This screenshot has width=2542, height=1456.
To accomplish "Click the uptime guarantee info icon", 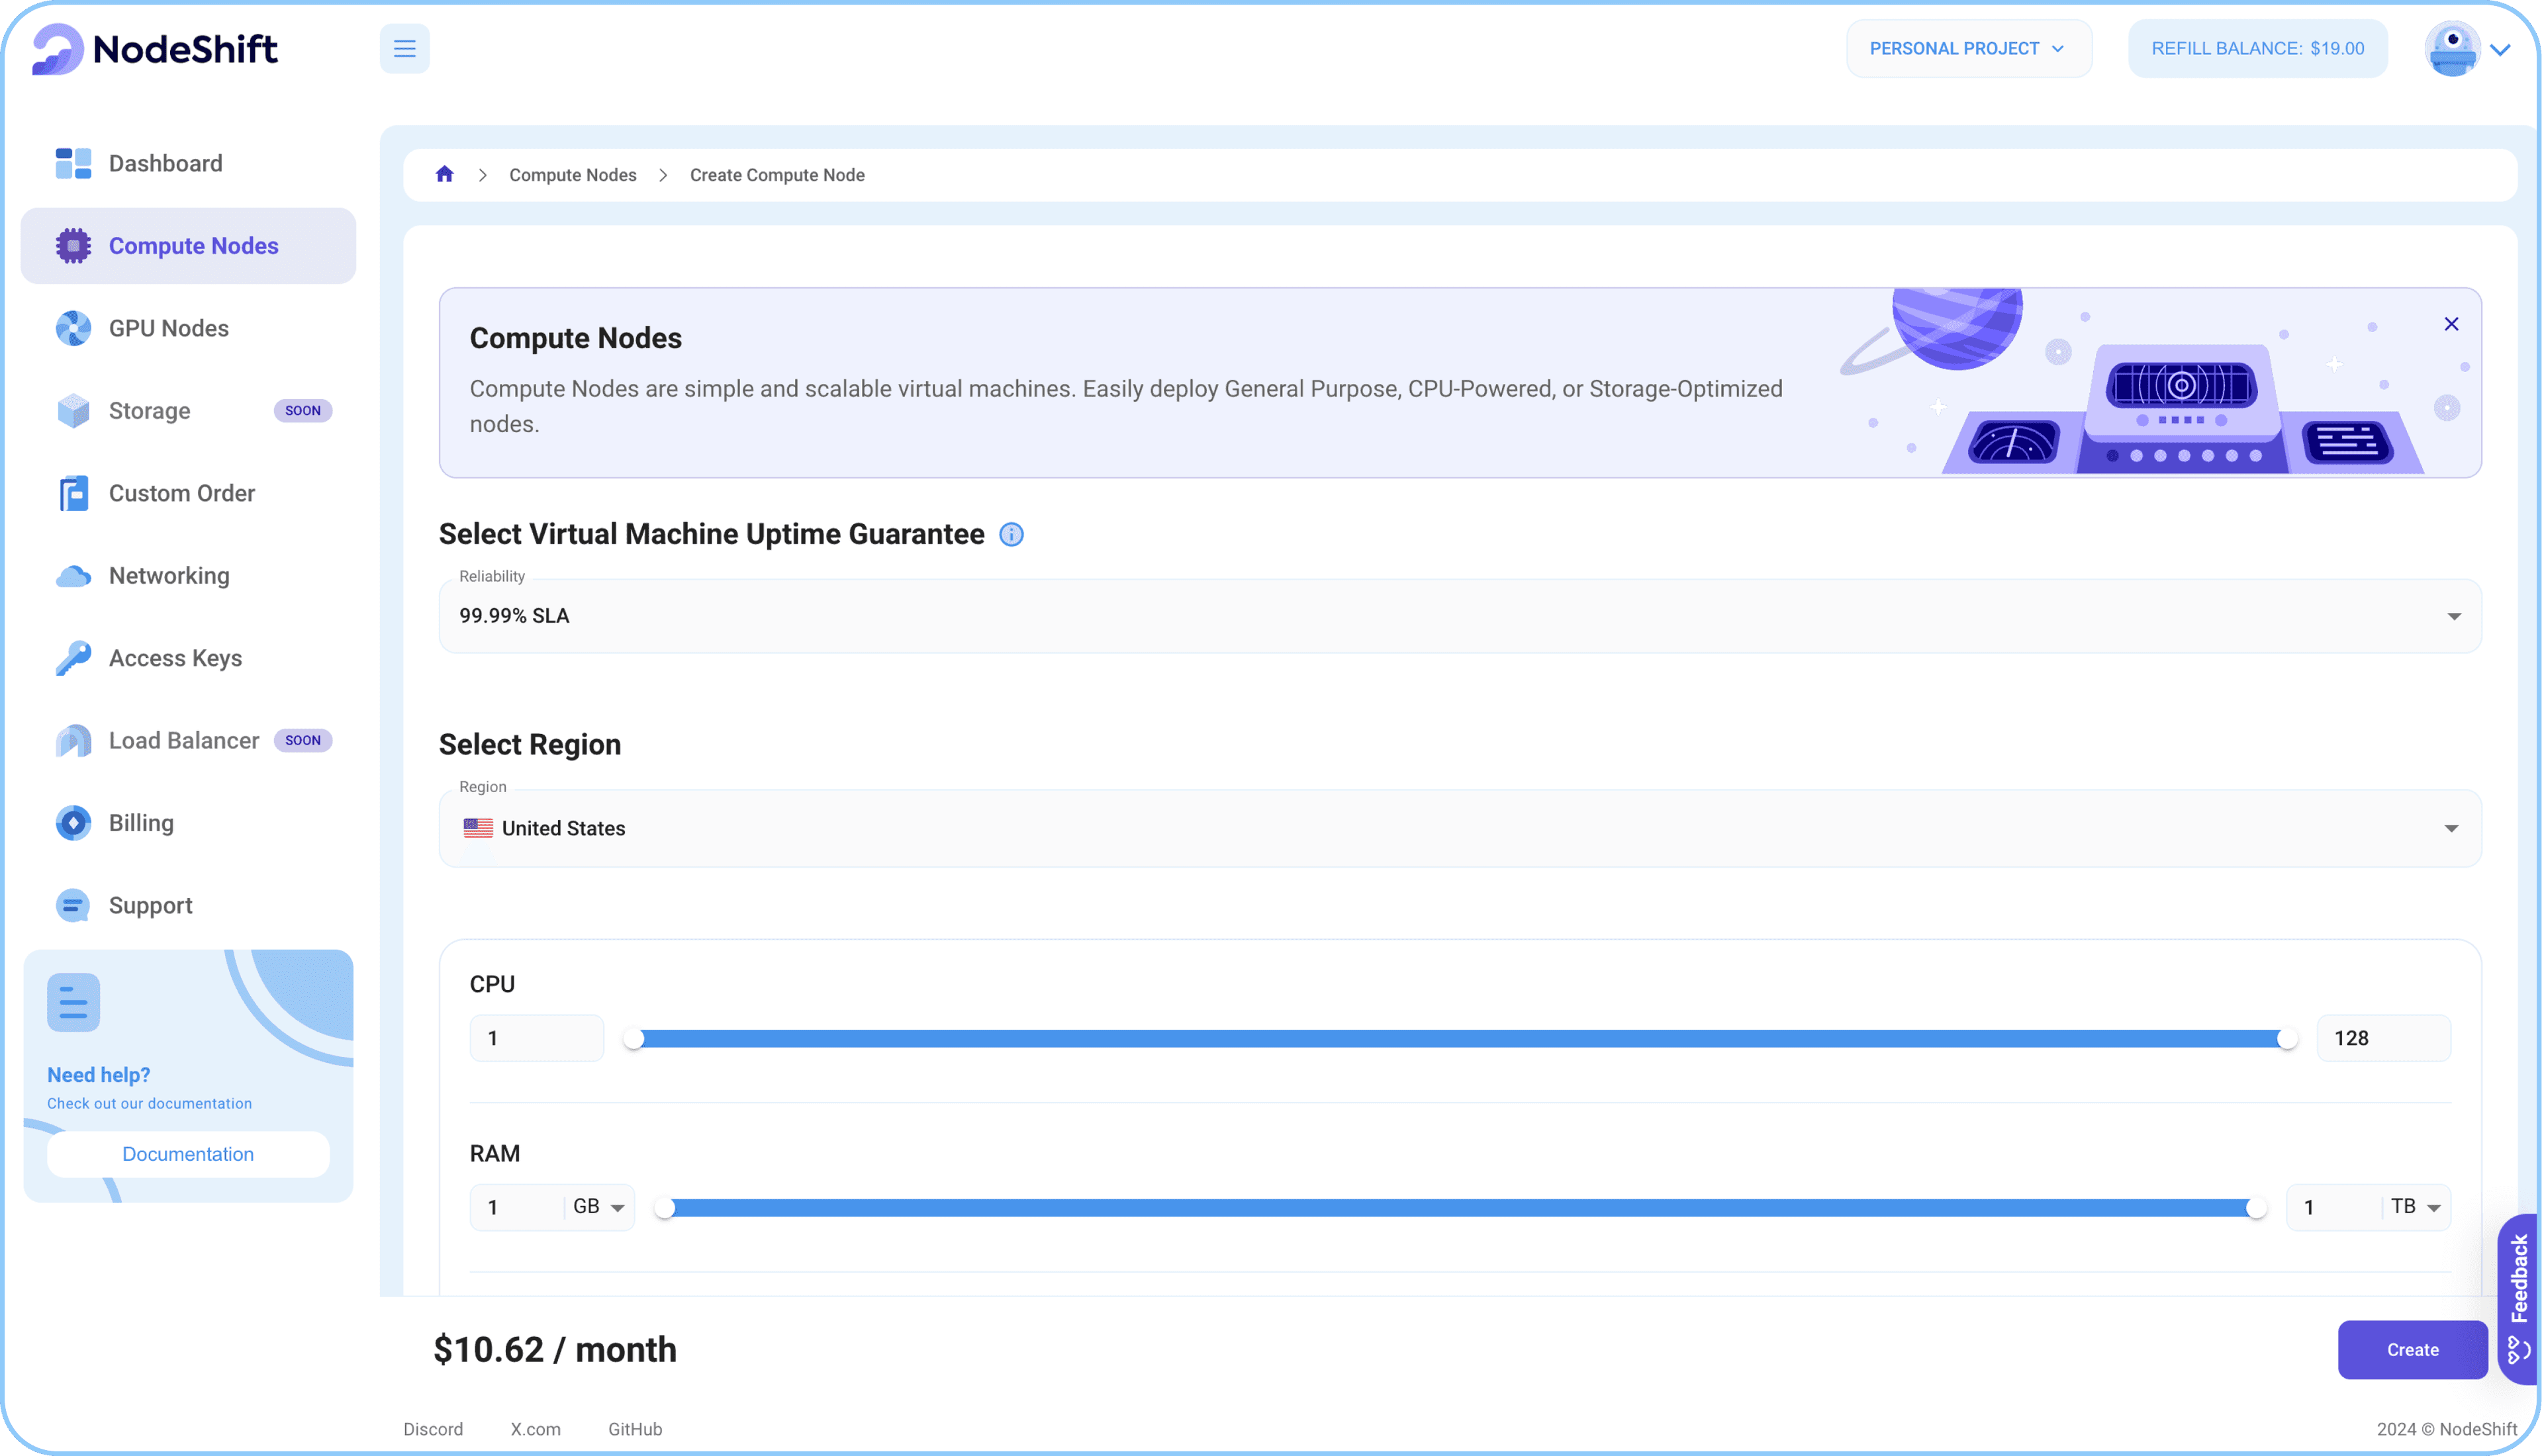I will tap(1011, 534).
